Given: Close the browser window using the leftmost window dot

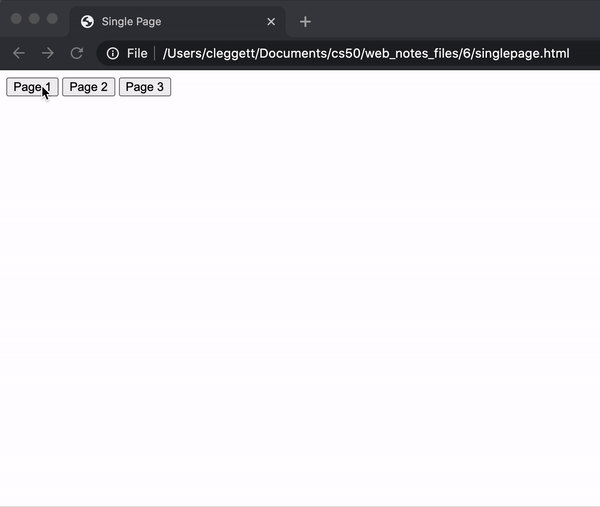Looking at the screenshot, I should click(16, 19).
